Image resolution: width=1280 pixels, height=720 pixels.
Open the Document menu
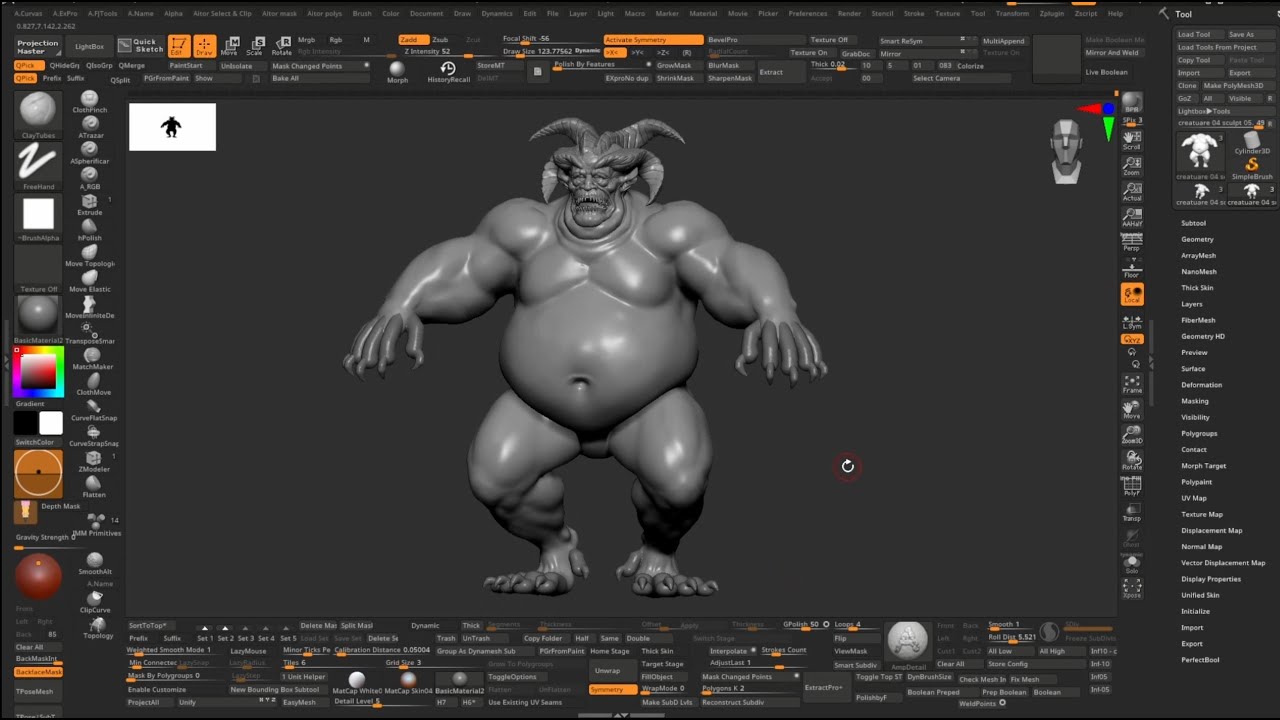click(426, 14)
